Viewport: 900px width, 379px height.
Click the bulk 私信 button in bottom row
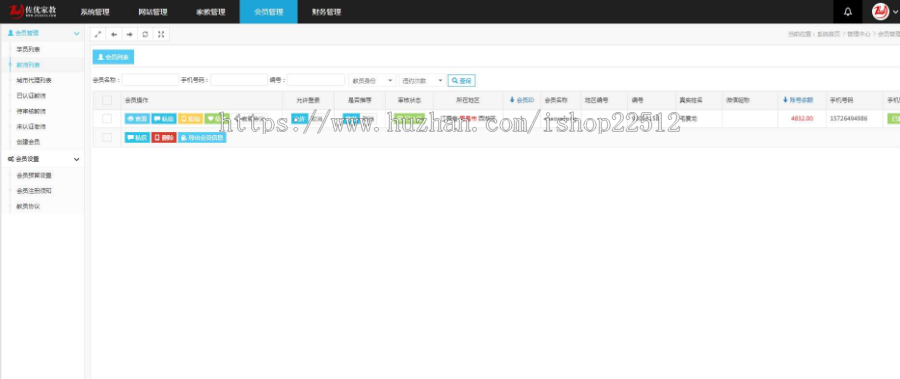point(137,138)
